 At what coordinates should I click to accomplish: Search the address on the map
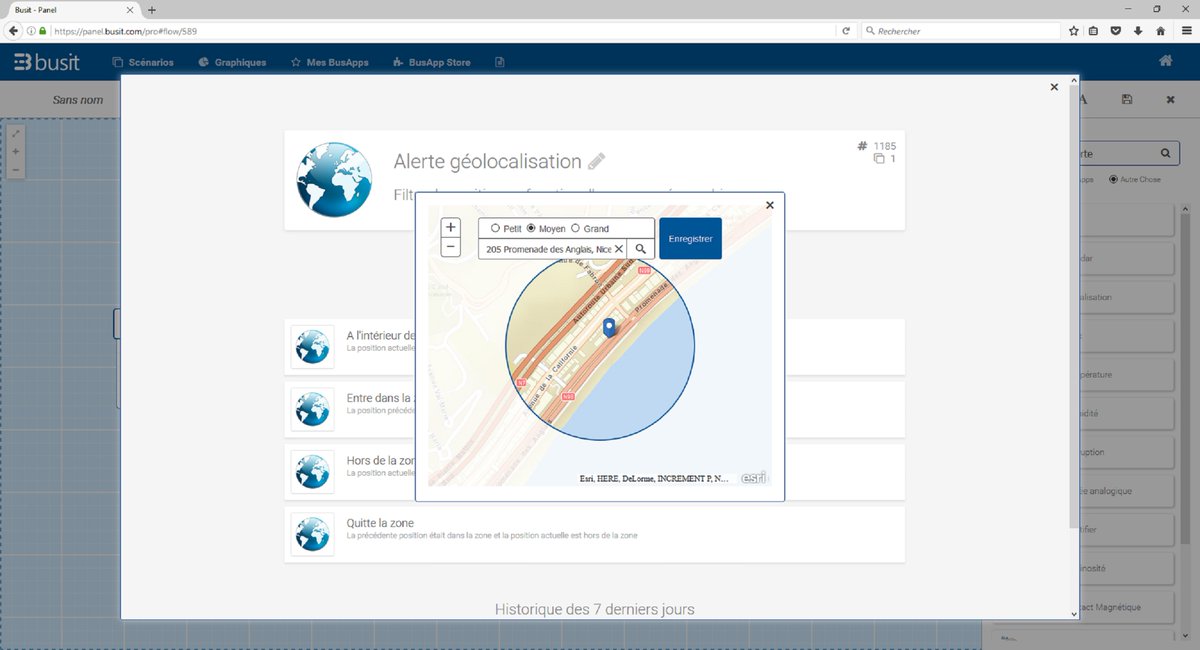[x=641, y=248]
